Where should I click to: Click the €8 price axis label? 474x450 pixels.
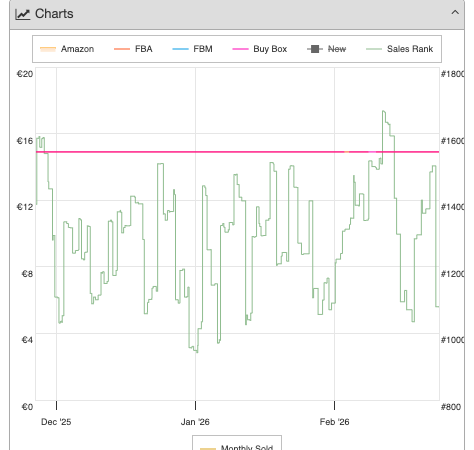tap(27, 274)
